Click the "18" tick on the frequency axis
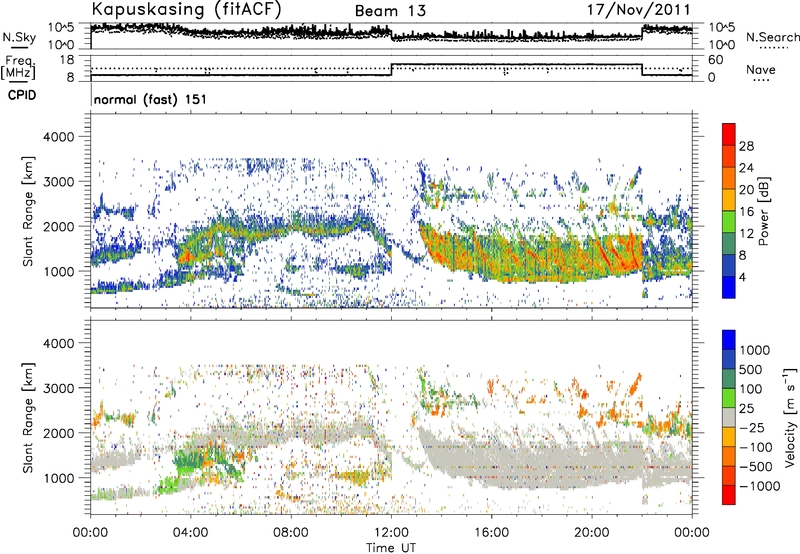 pos(67,60)
